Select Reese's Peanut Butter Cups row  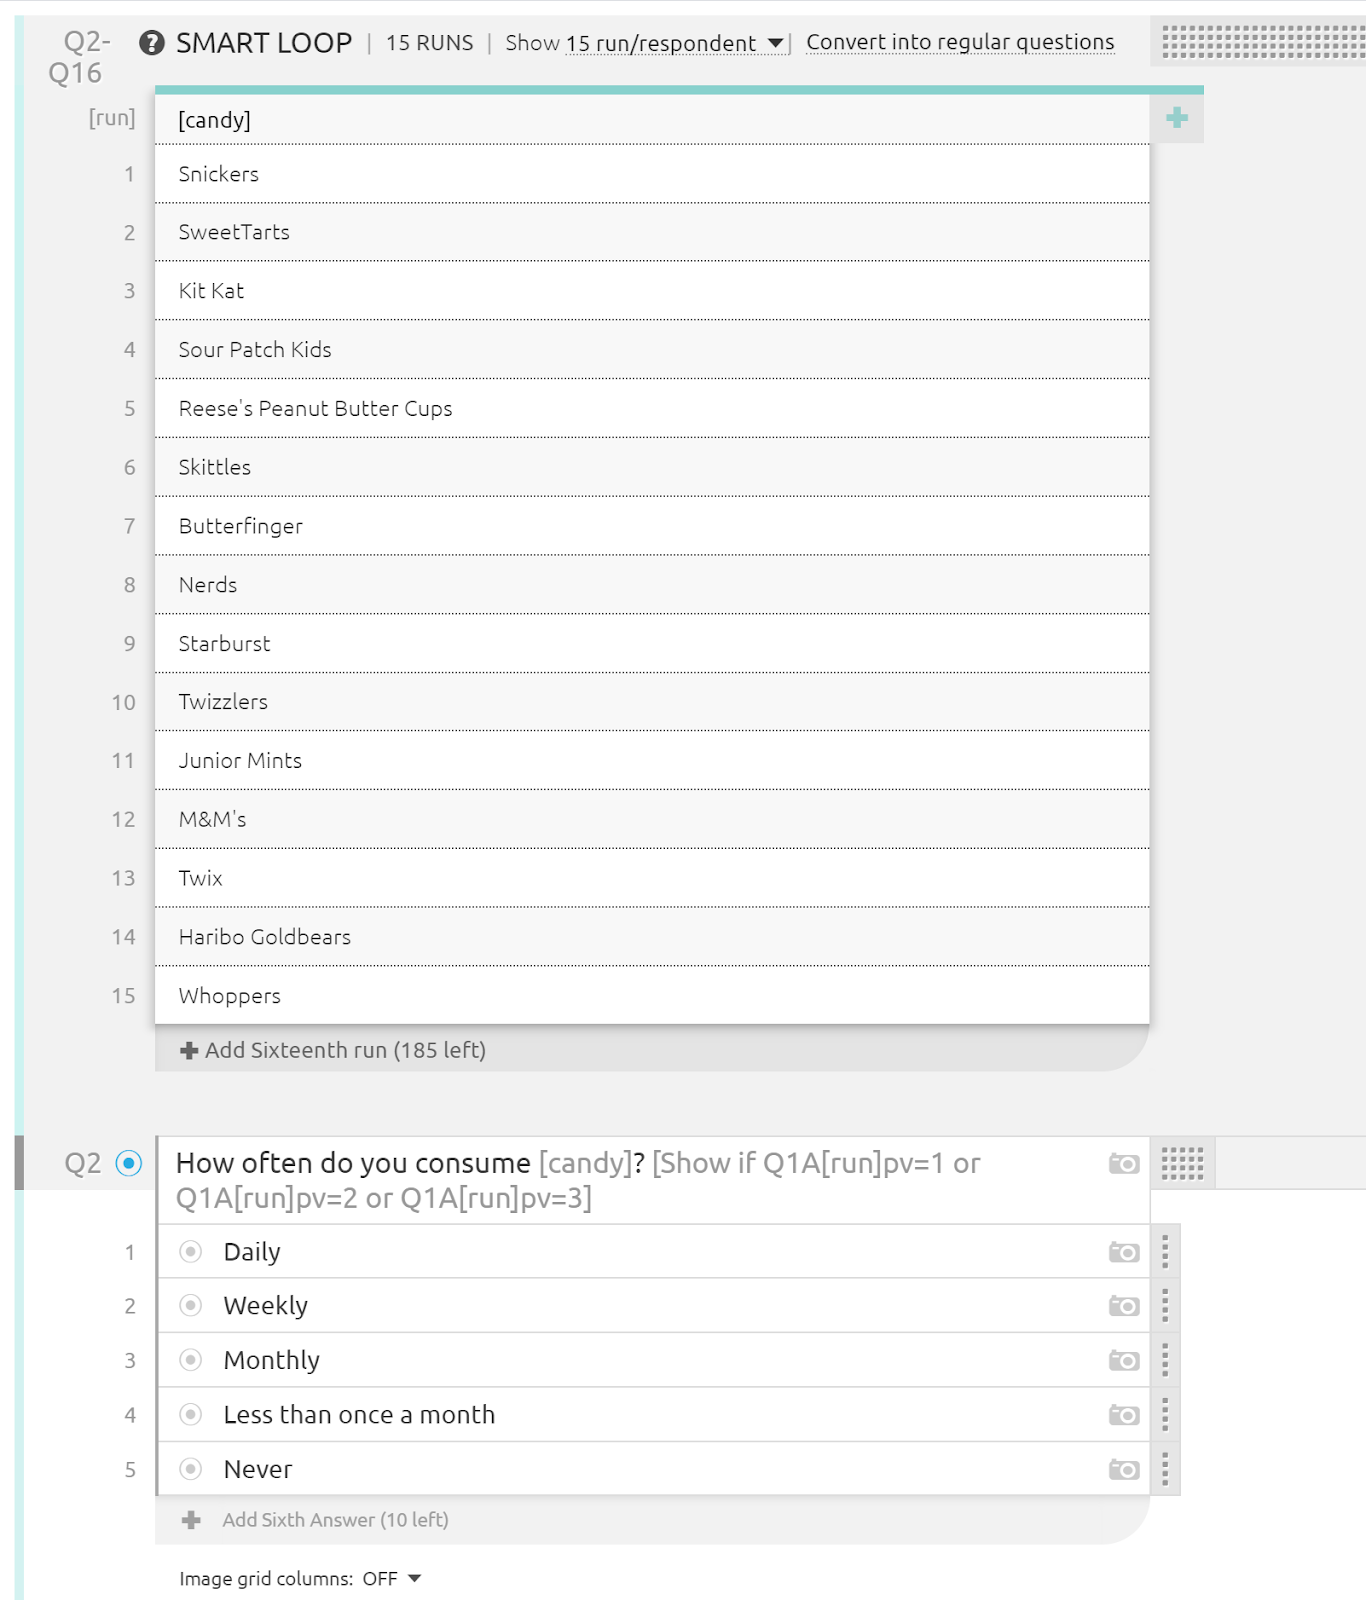click(x=652, y=409)
